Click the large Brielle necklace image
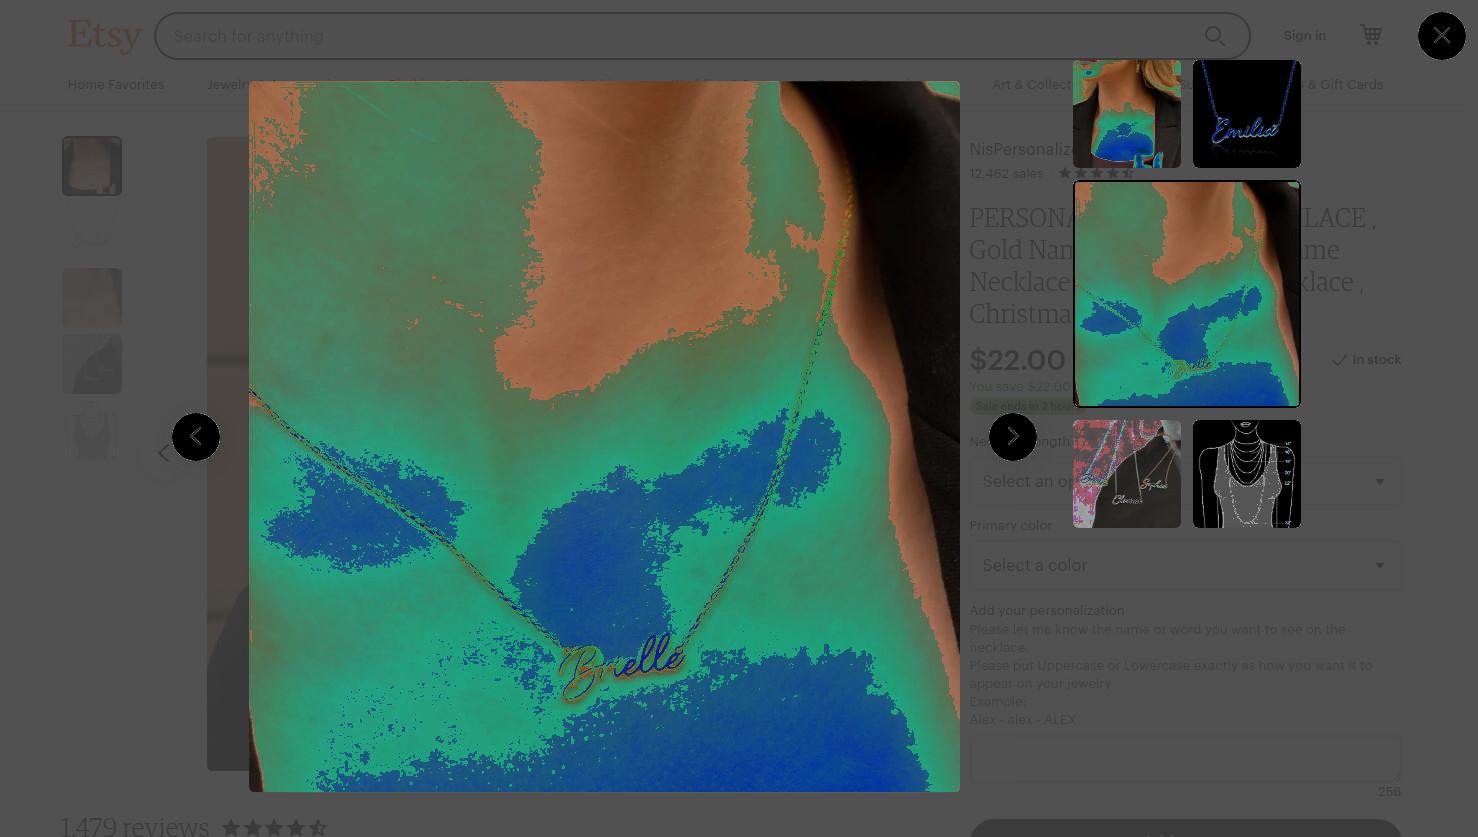Screen dimensions: 1478x837 [604, 437]
